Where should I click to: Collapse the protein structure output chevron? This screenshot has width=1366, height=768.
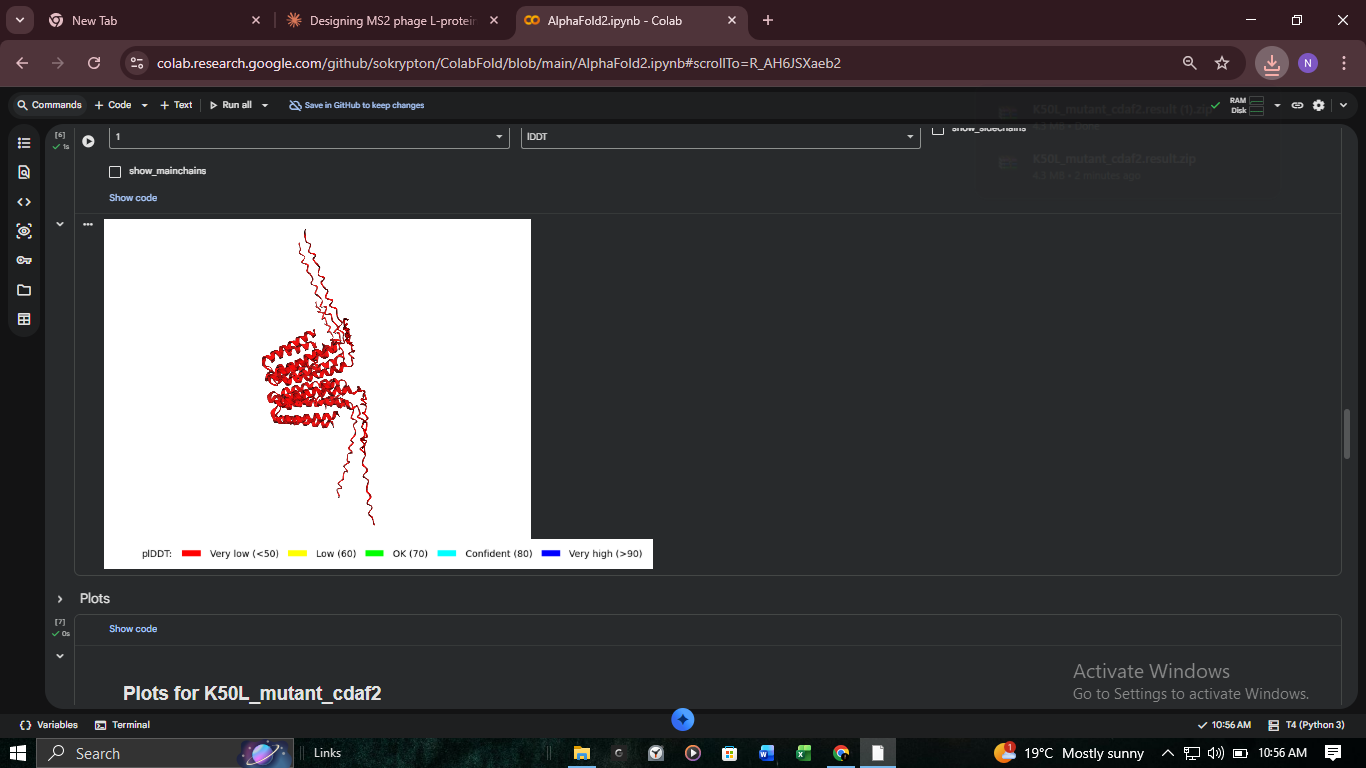pyautogui.click(x=60, y=225)
